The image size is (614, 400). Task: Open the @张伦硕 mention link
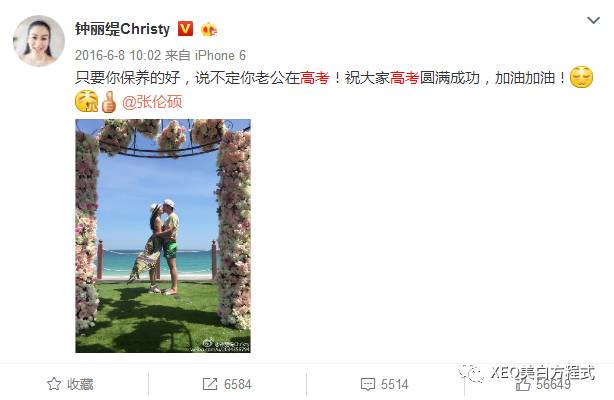(x=152, y=102)
